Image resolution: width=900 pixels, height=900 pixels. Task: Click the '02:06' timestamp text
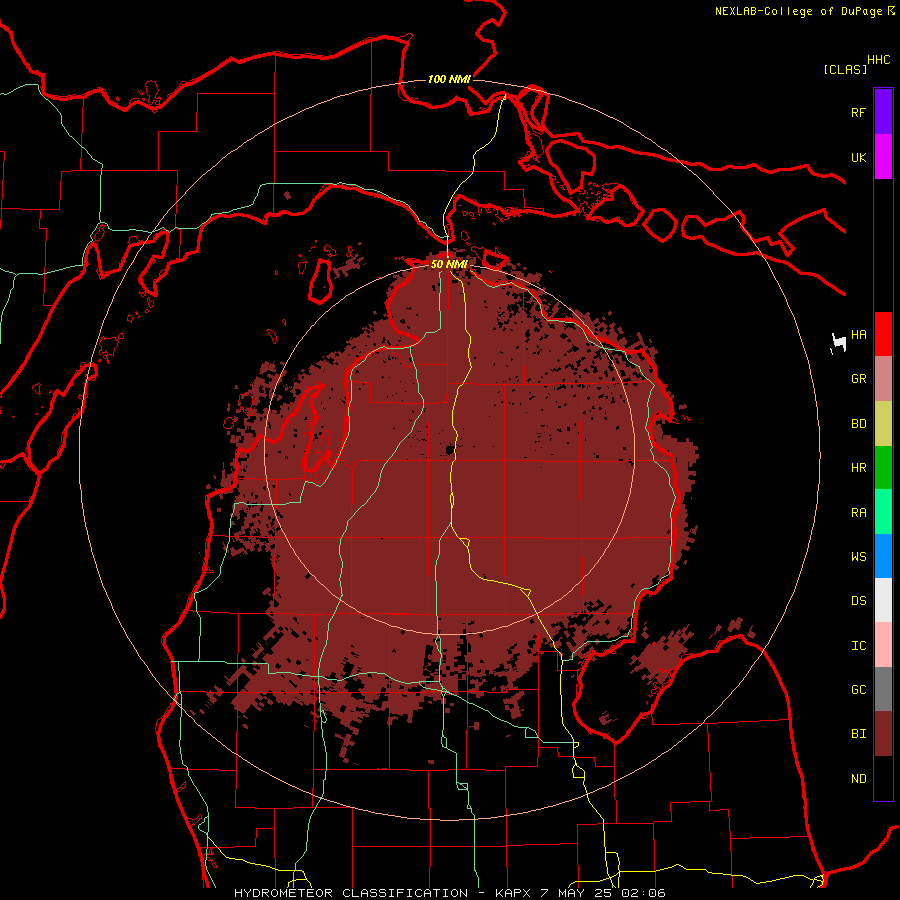[643, 893]
